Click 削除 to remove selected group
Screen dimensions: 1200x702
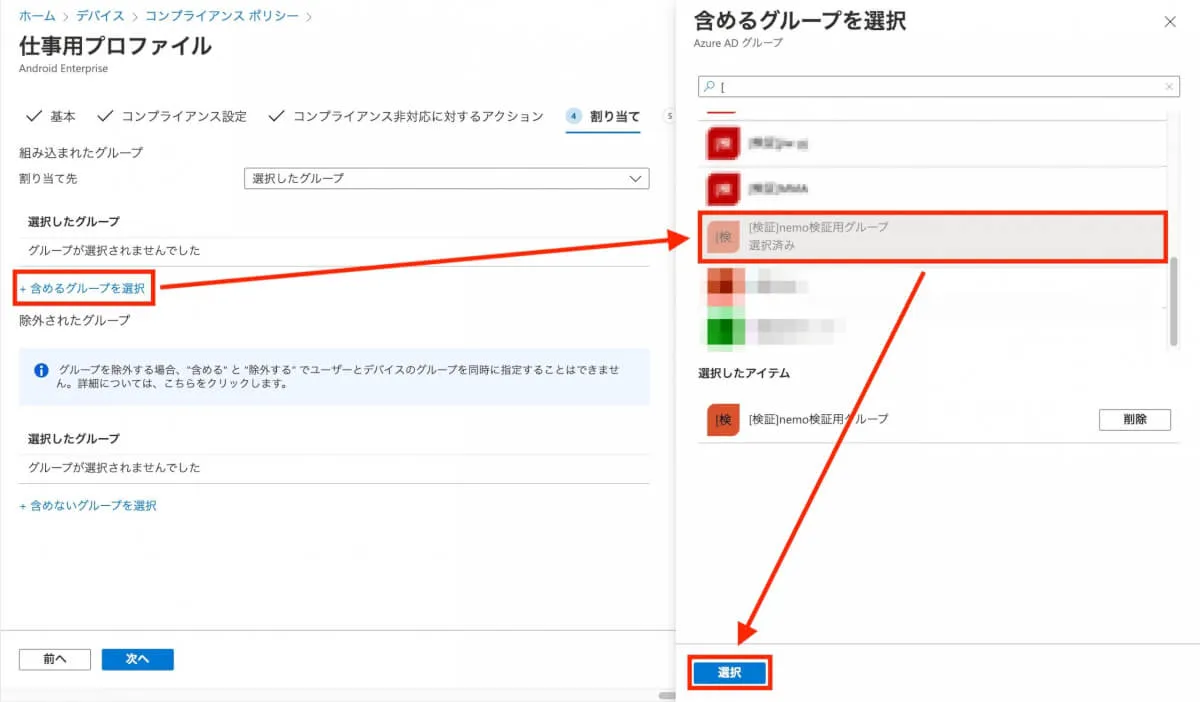[1134, 420]
